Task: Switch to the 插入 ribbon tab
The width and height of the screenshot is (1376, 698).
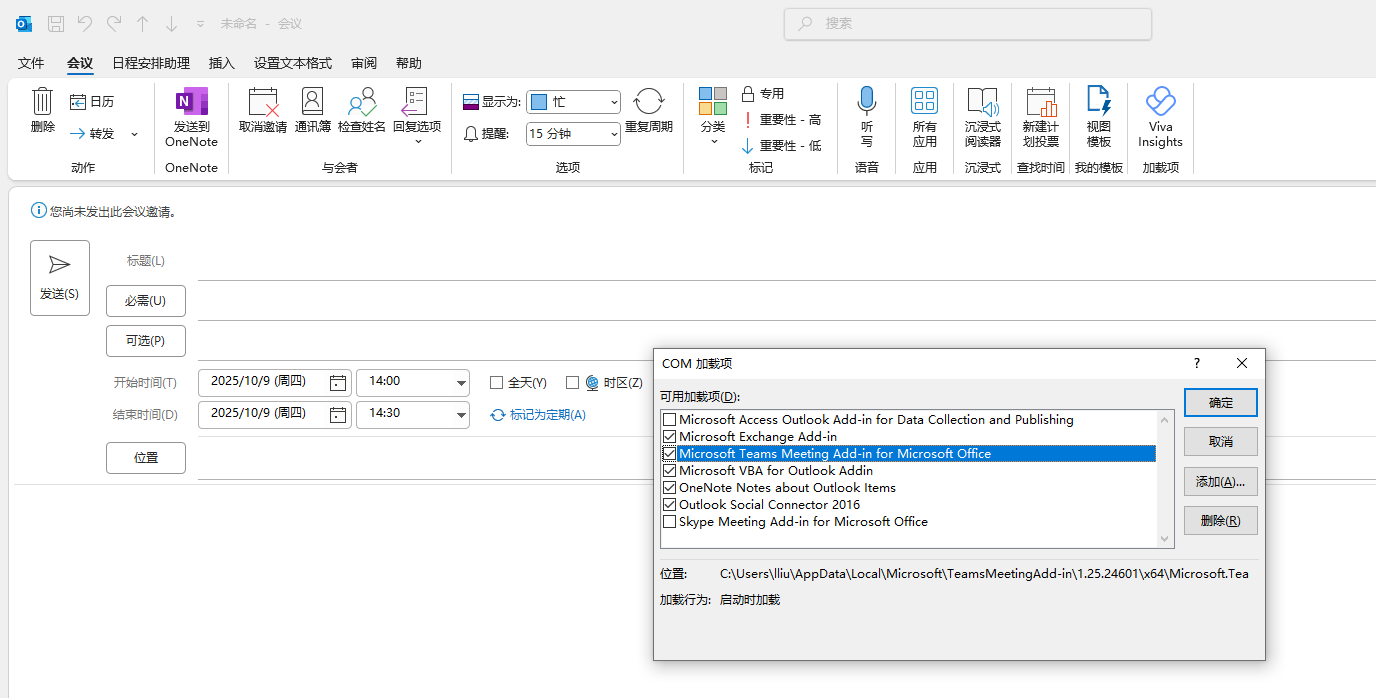Action: pos(221,63)
